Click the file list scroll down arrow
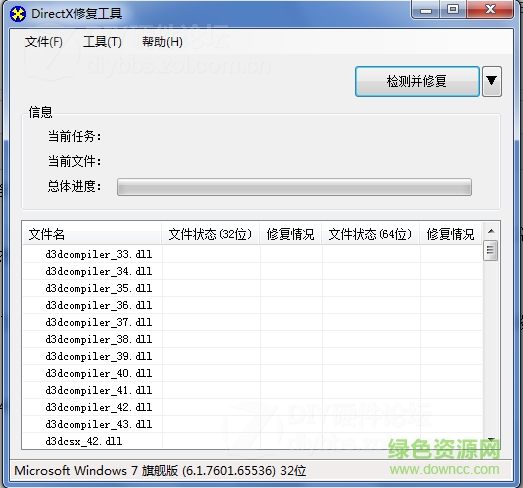 [491, 440]
